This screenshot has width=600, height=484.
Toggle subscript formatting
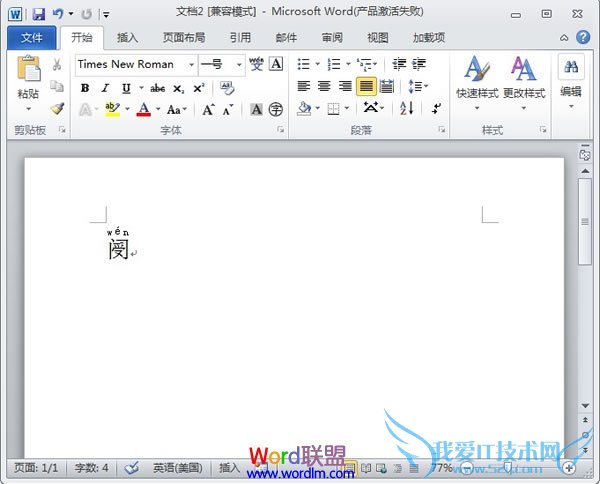pyautogui.click(x=178, y=89)
